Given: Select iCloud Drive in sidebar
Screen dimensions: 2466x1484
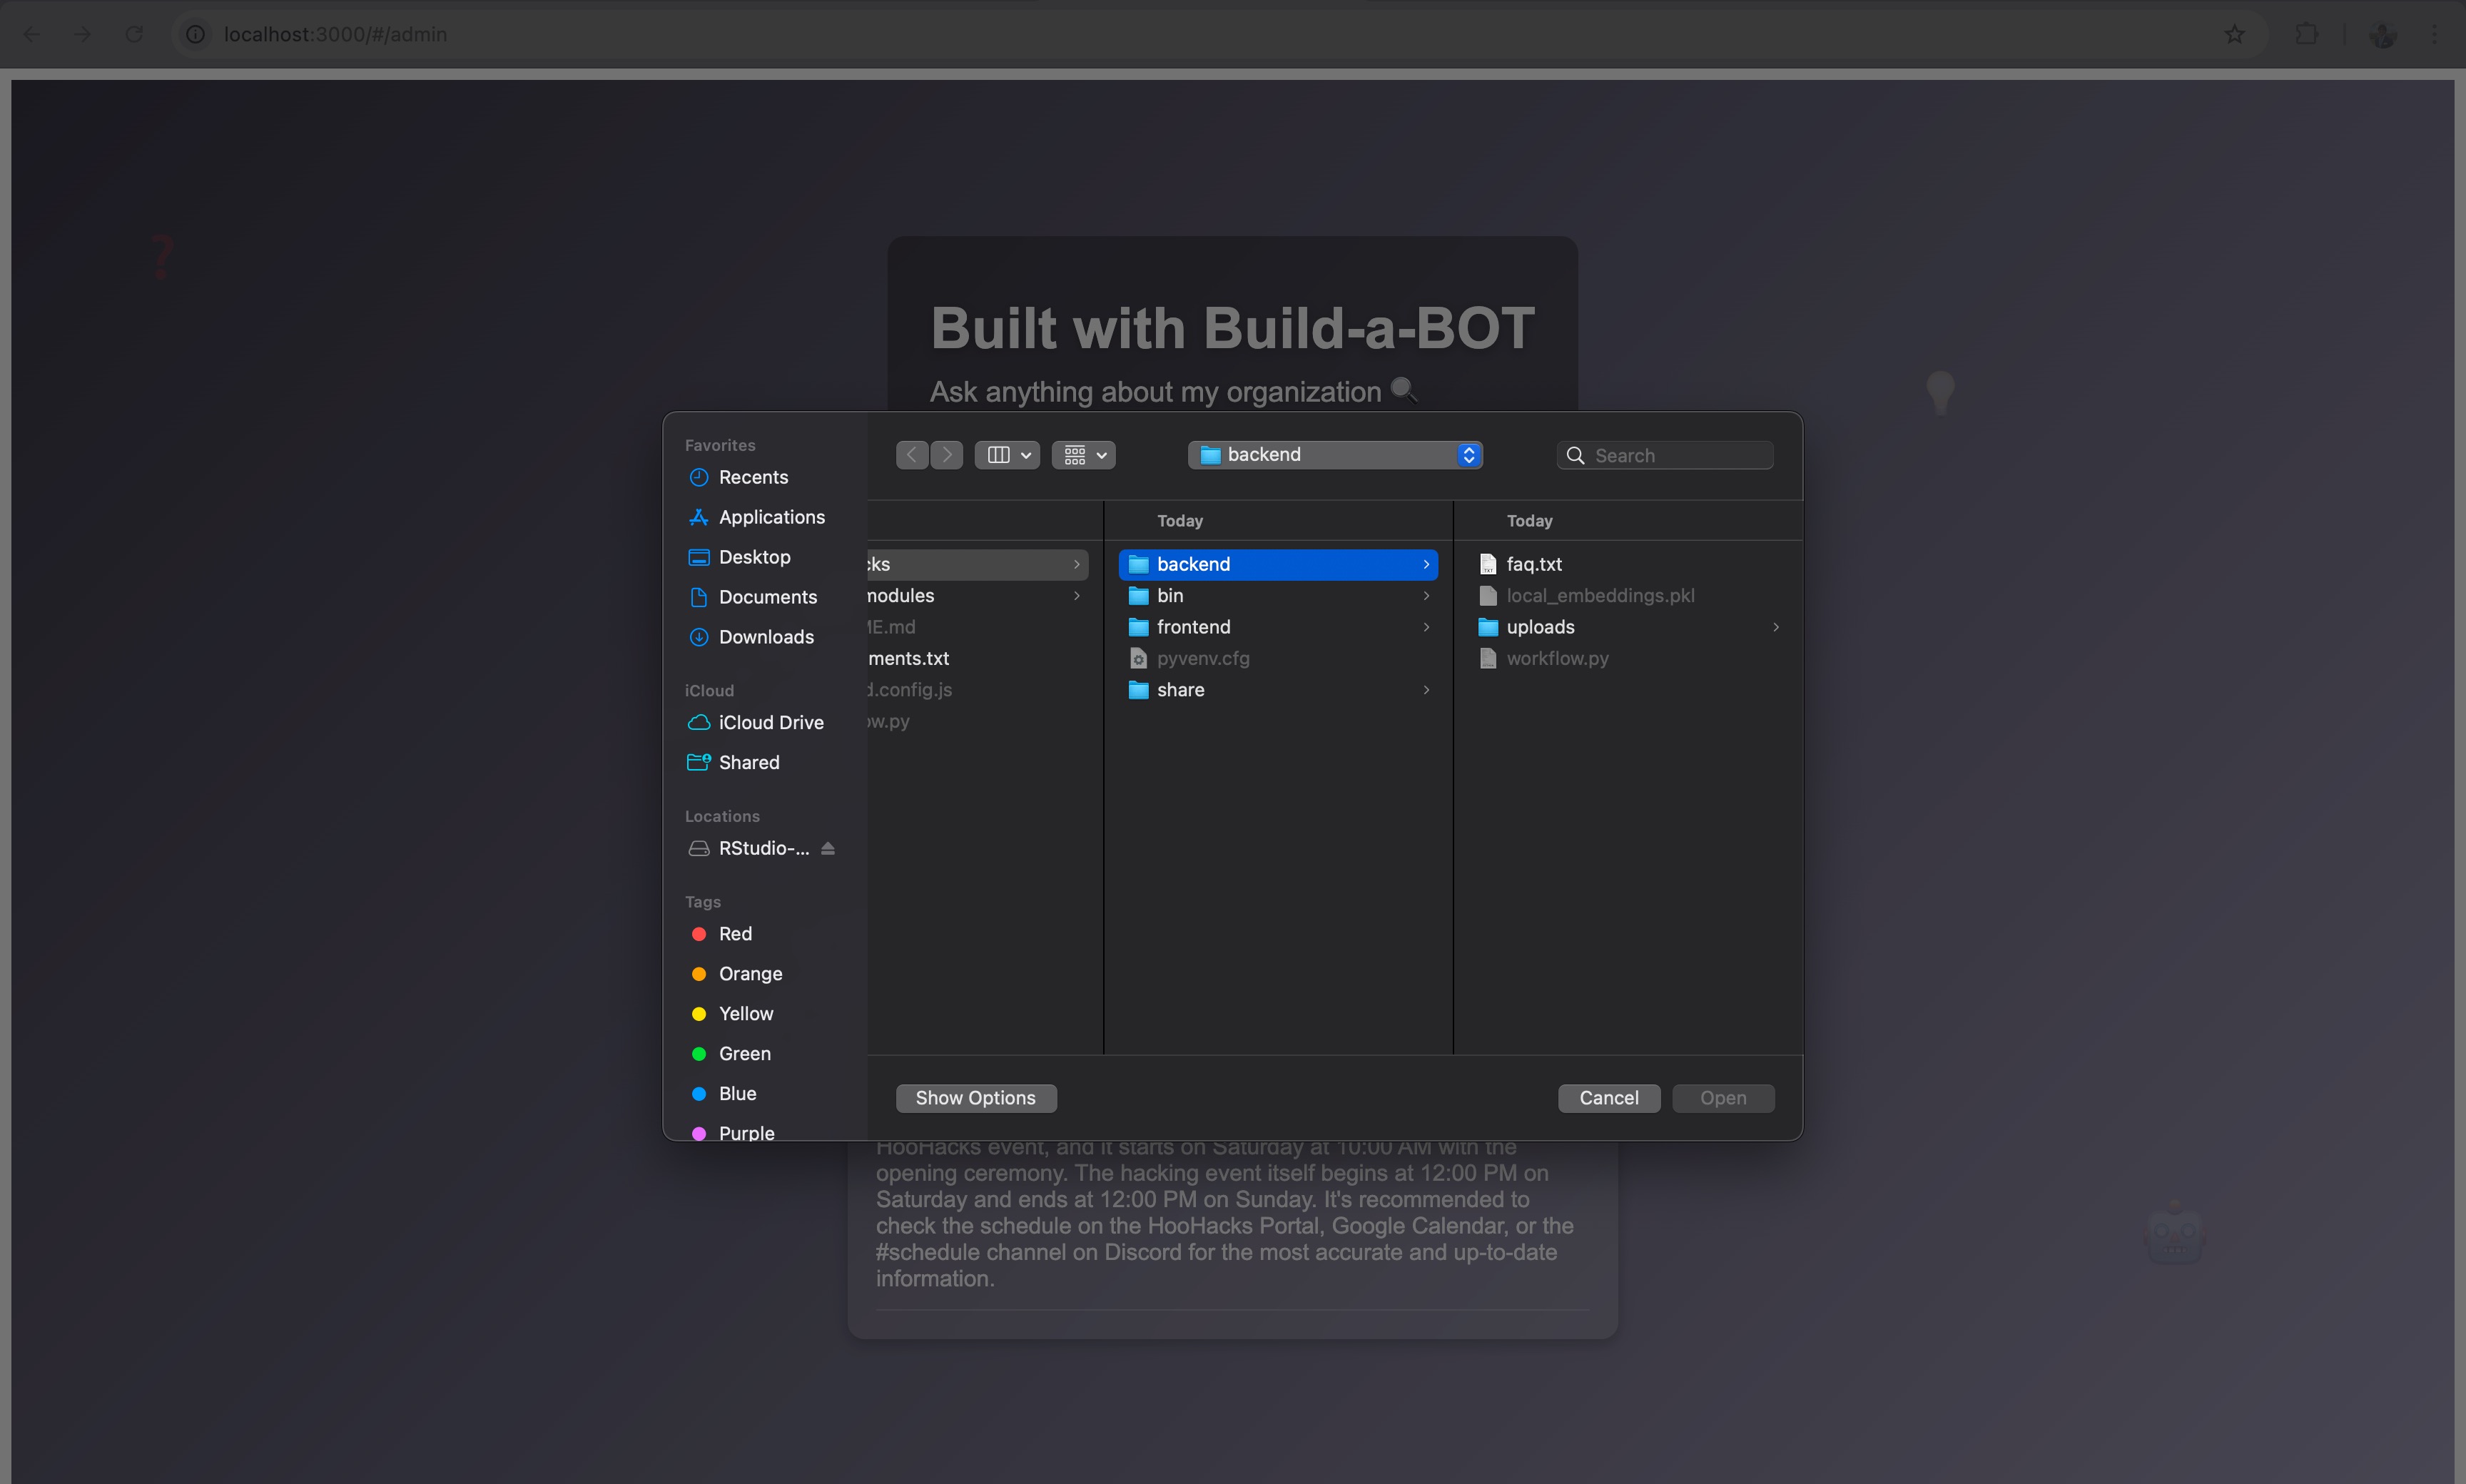Looking at the screenshot, I should (x=770, y=722).
